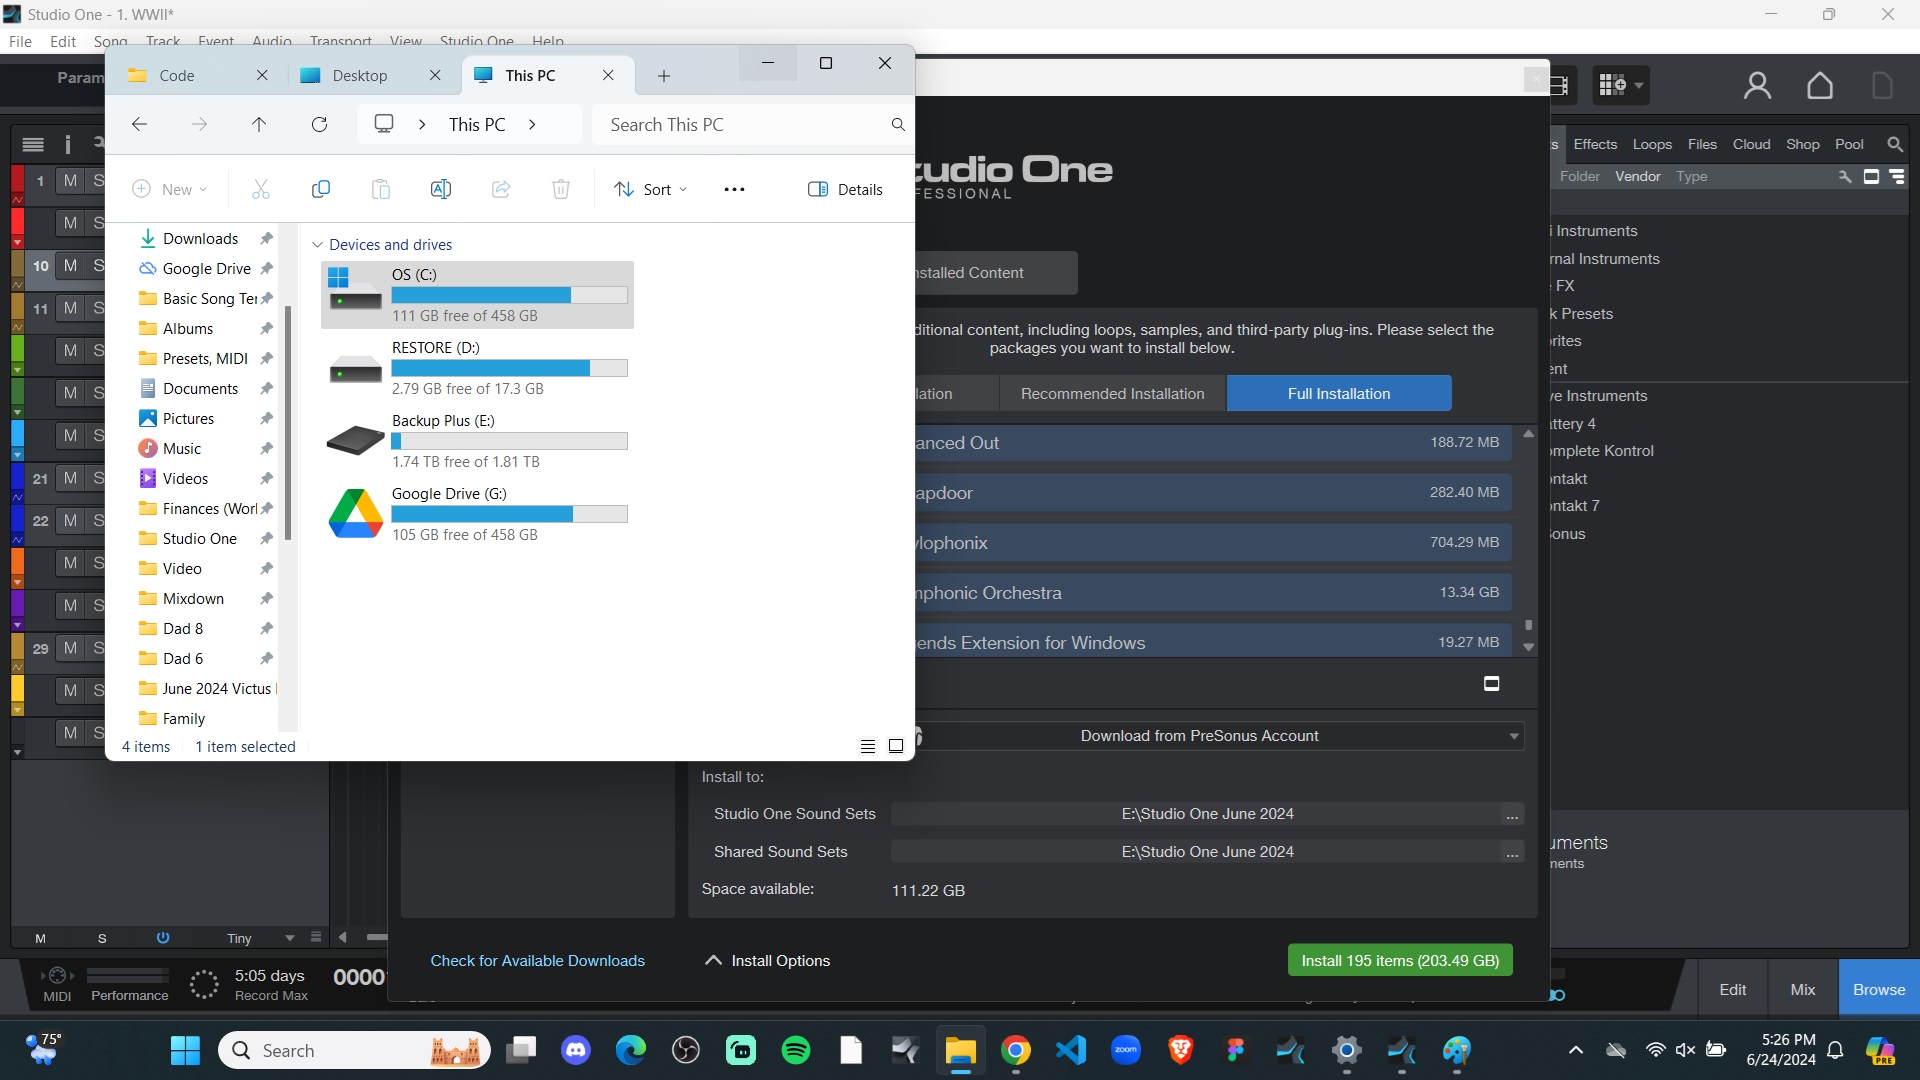Collapse the Install Options section

(x=768, y=961)
